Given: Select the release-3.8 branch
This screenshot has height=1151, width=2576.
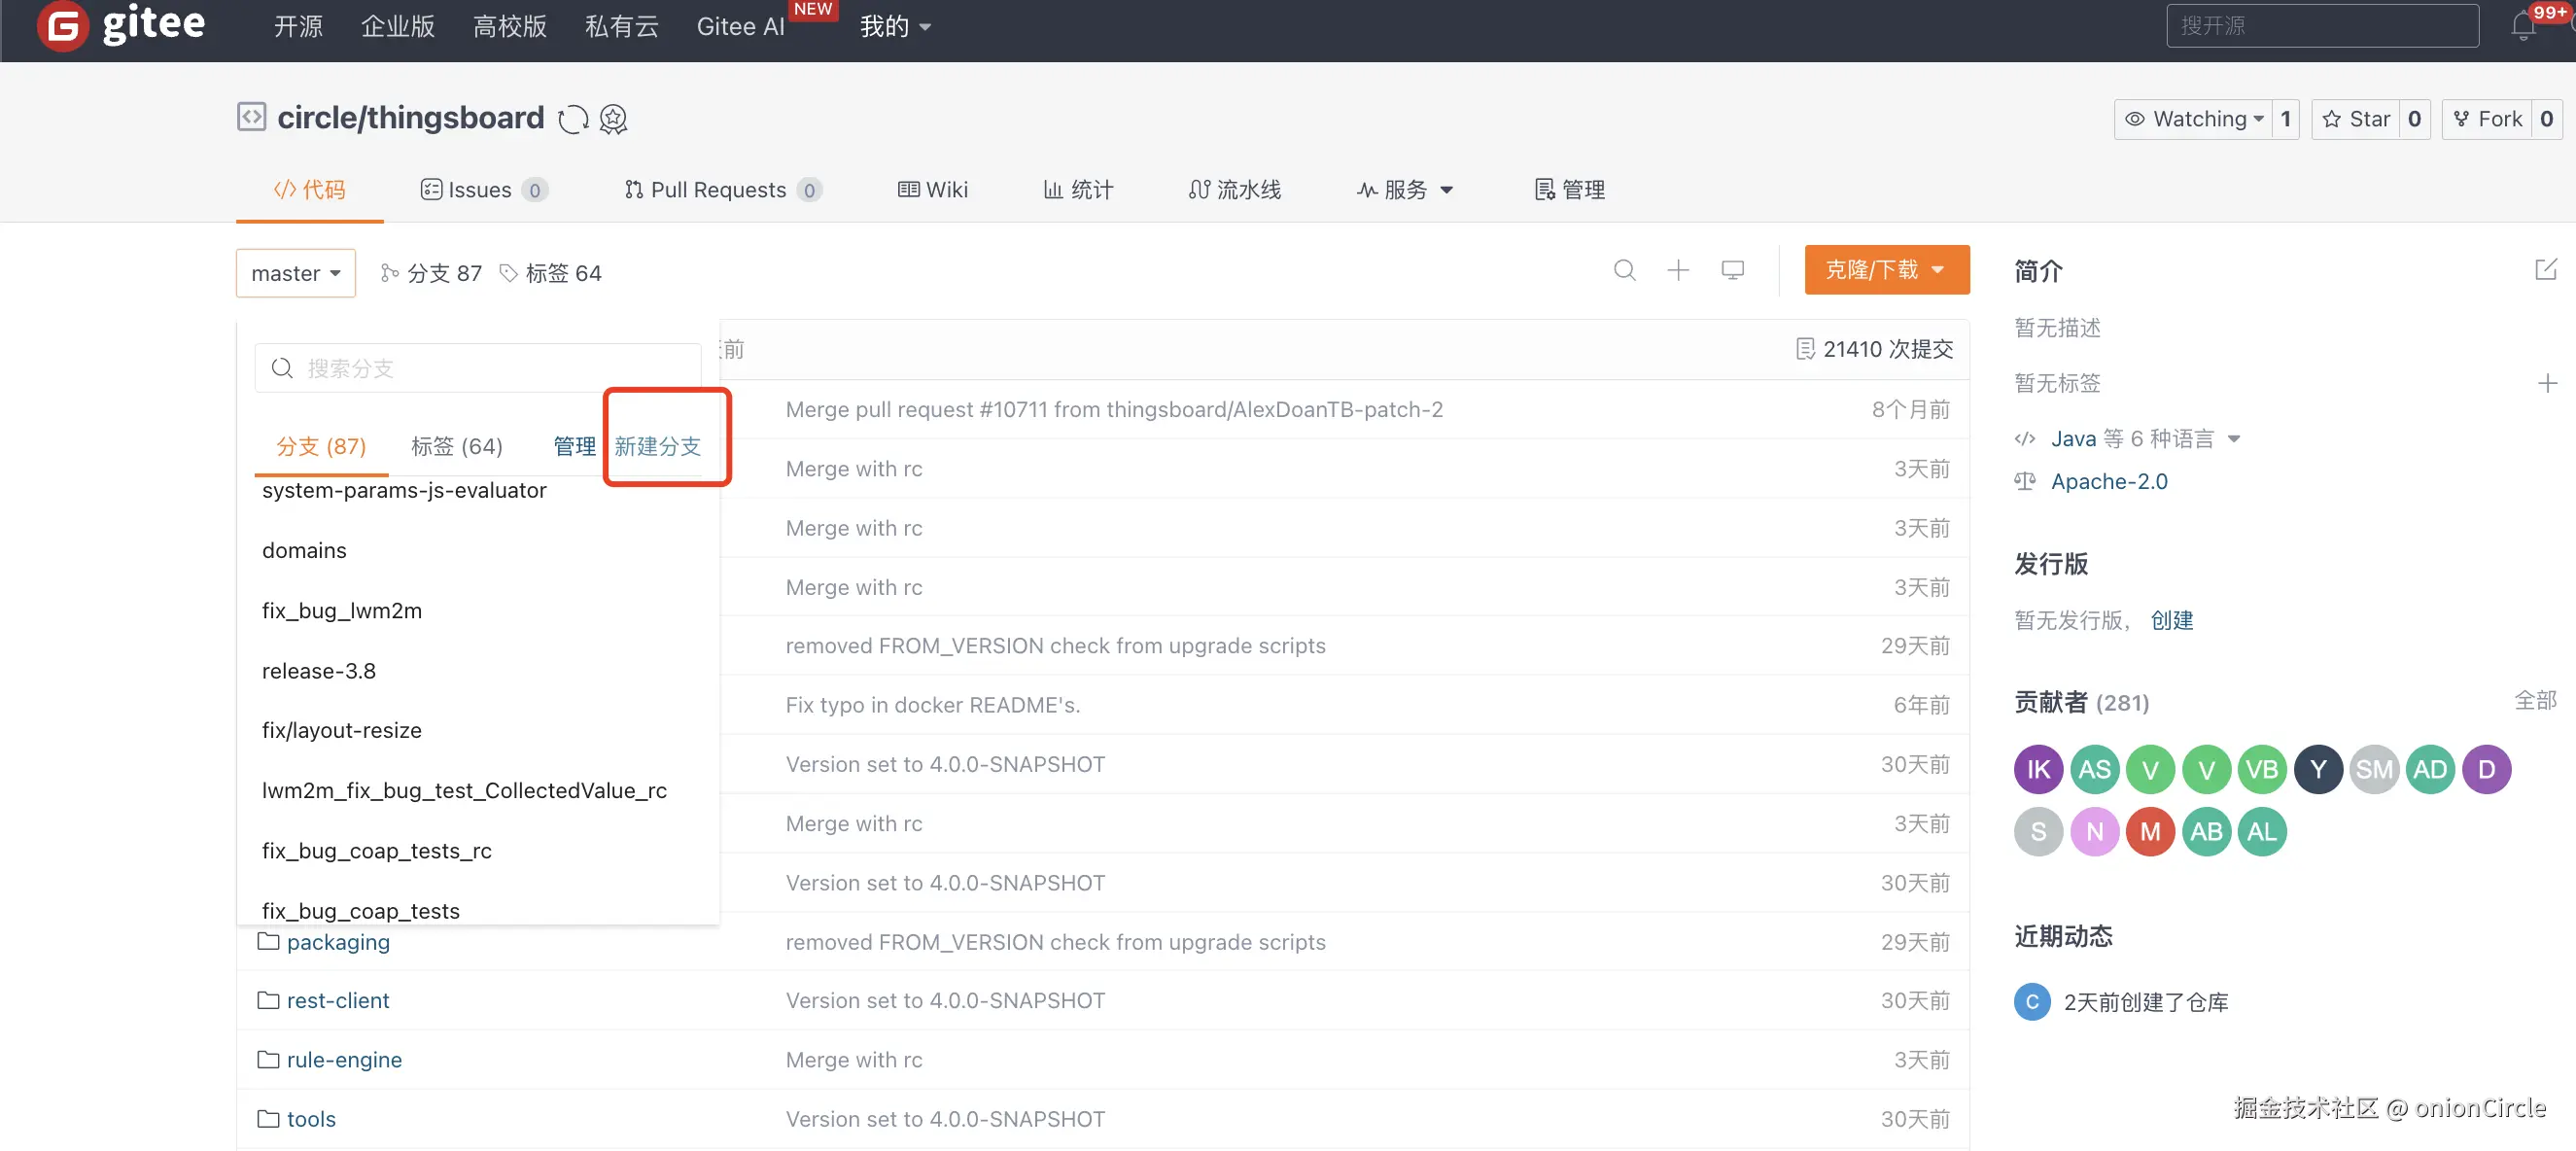Looking at the screenshot, I should (x=319, y=670).
